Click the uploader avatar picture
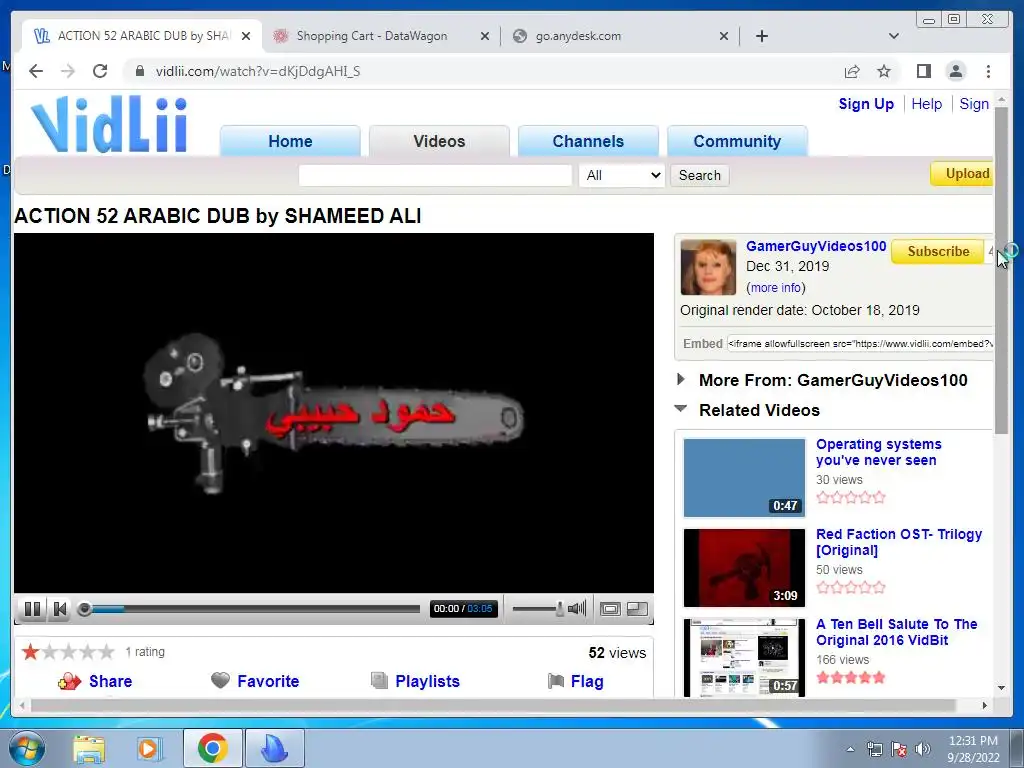This screenshot has width=1024, height=768. (x=708, y=267)
